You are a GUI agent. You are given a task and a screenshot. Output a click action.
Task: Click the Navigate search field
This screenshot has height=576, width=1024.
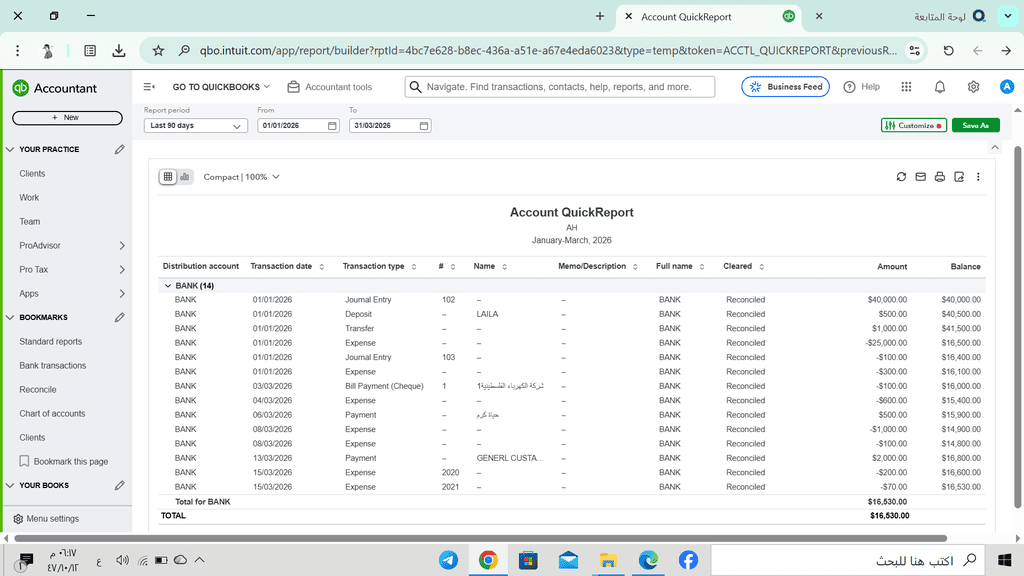tap(560, 87)
